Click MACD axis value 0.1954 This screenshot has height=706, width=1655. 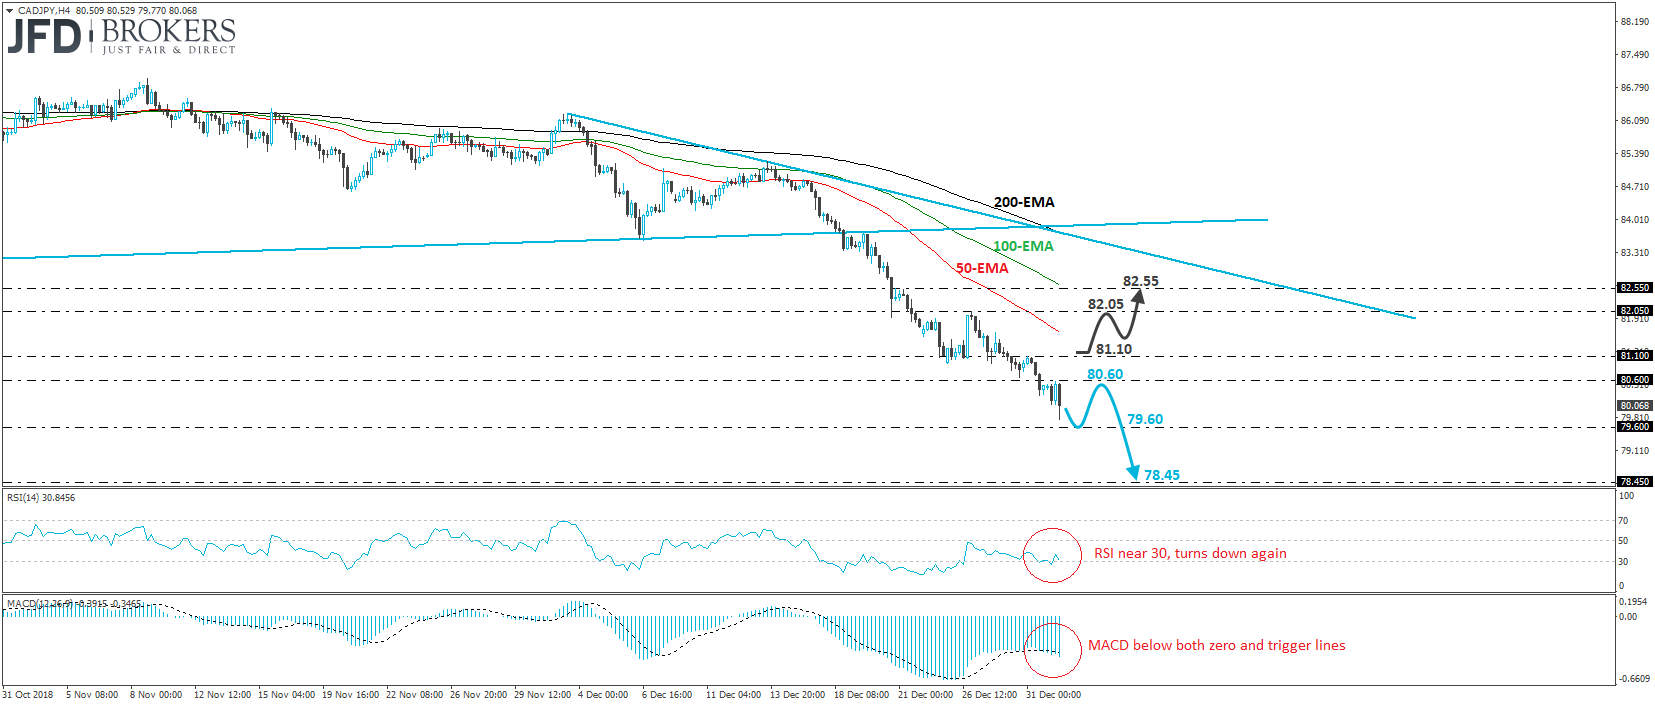1634,601
